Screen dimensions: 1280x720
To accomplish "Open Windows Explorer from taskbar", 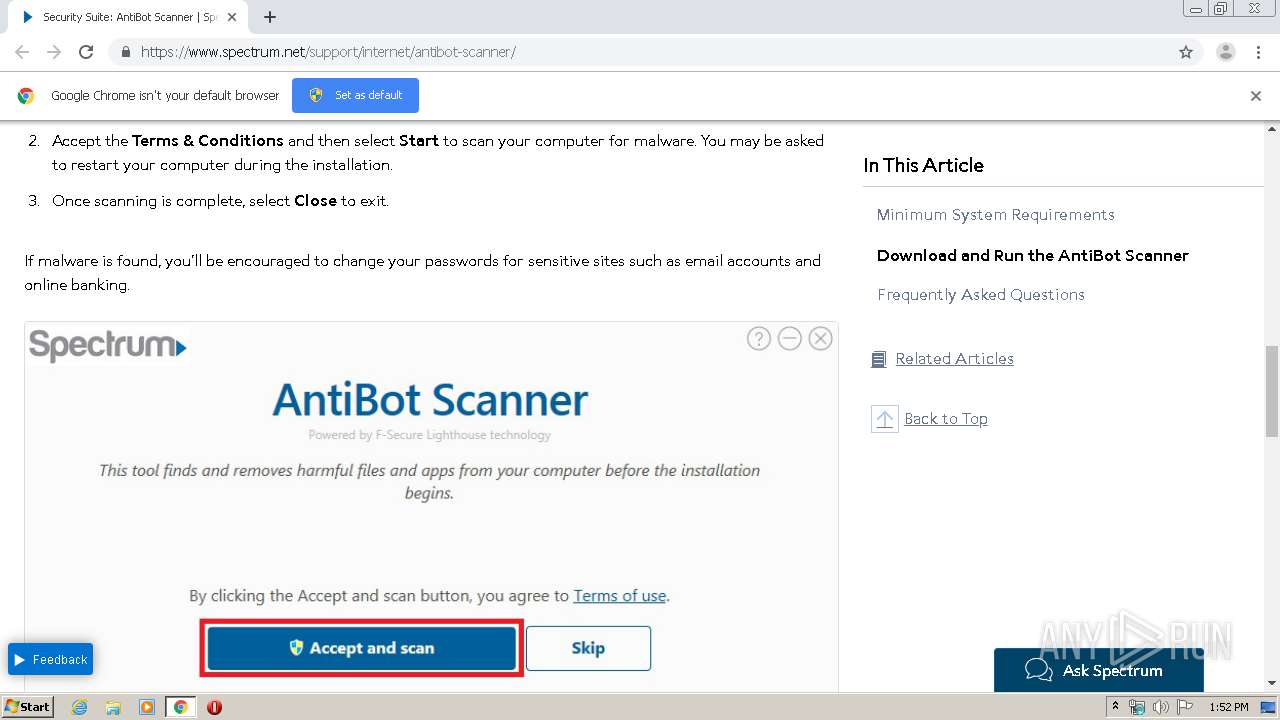I will (113, 707).
